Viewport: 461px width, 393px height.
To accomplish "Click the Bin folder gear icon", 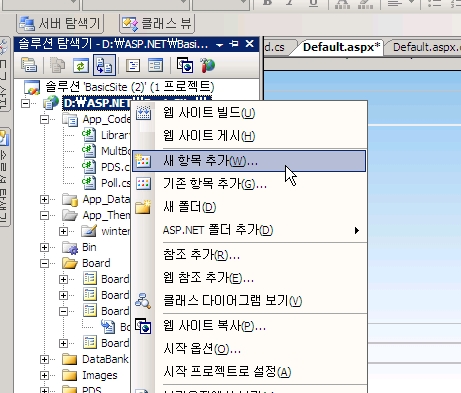I will [x=70, y=248].
